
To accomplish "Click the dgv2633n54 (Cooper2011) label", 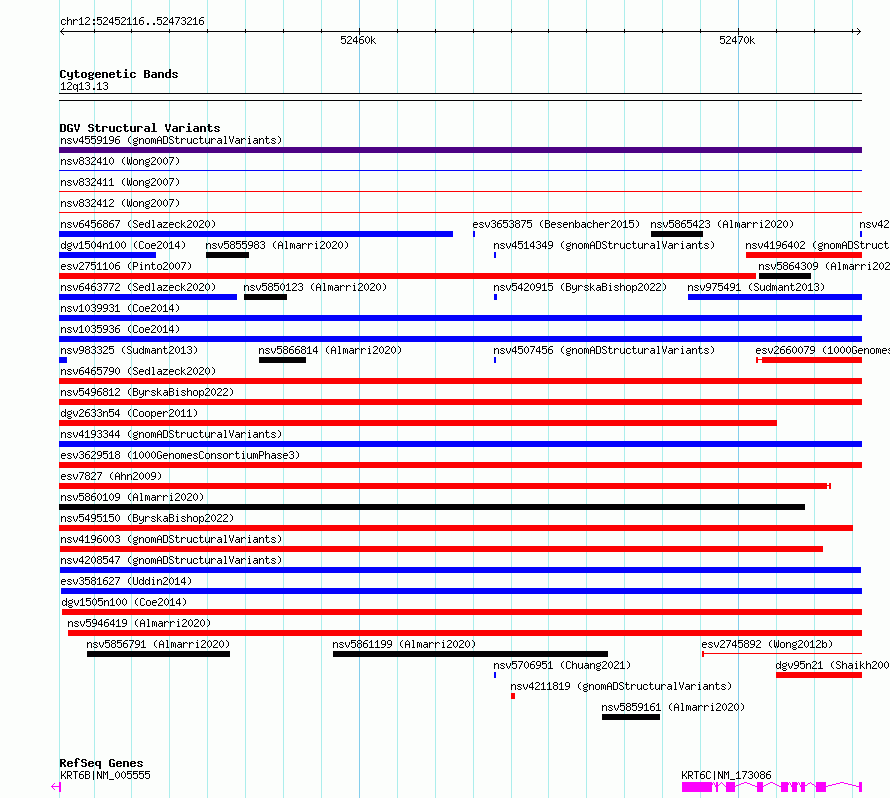I will (129, 413).
